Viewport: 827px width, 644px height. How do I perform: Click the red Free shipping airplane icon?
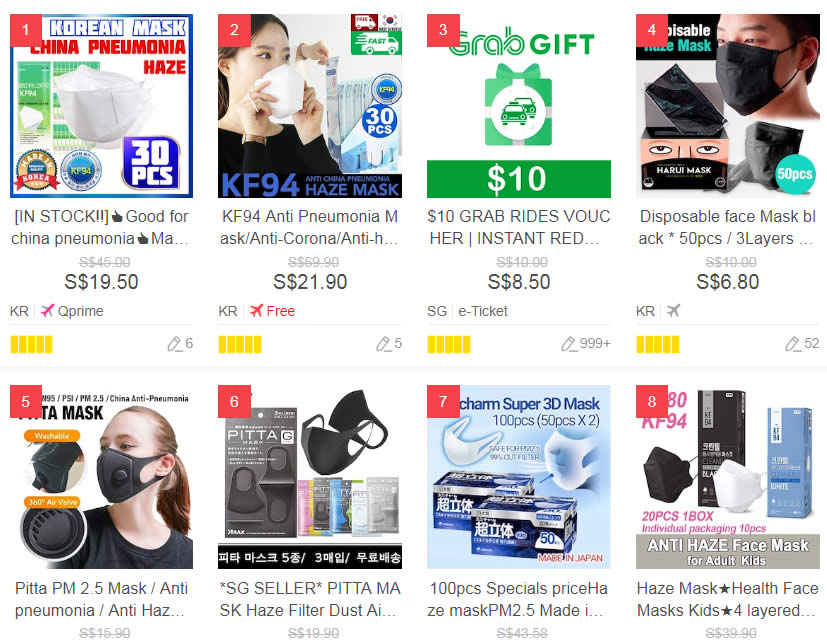256,311
